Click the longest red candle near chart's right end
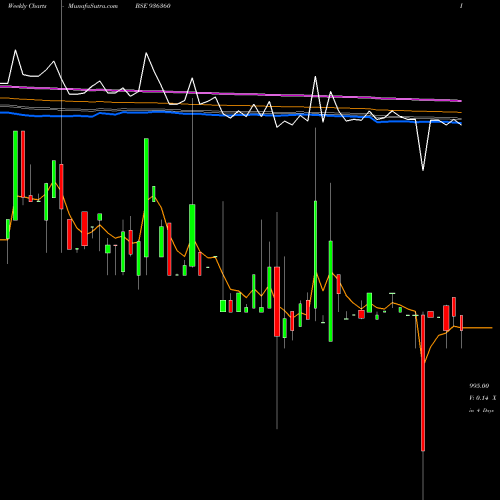 coord(423,383)
